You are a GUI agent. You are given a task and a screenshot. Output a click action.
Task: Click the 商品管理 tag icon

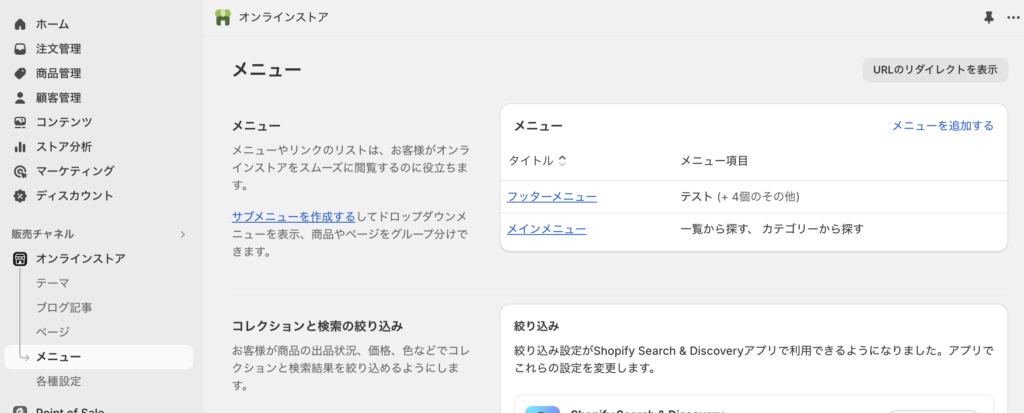(x=20, y=73)
